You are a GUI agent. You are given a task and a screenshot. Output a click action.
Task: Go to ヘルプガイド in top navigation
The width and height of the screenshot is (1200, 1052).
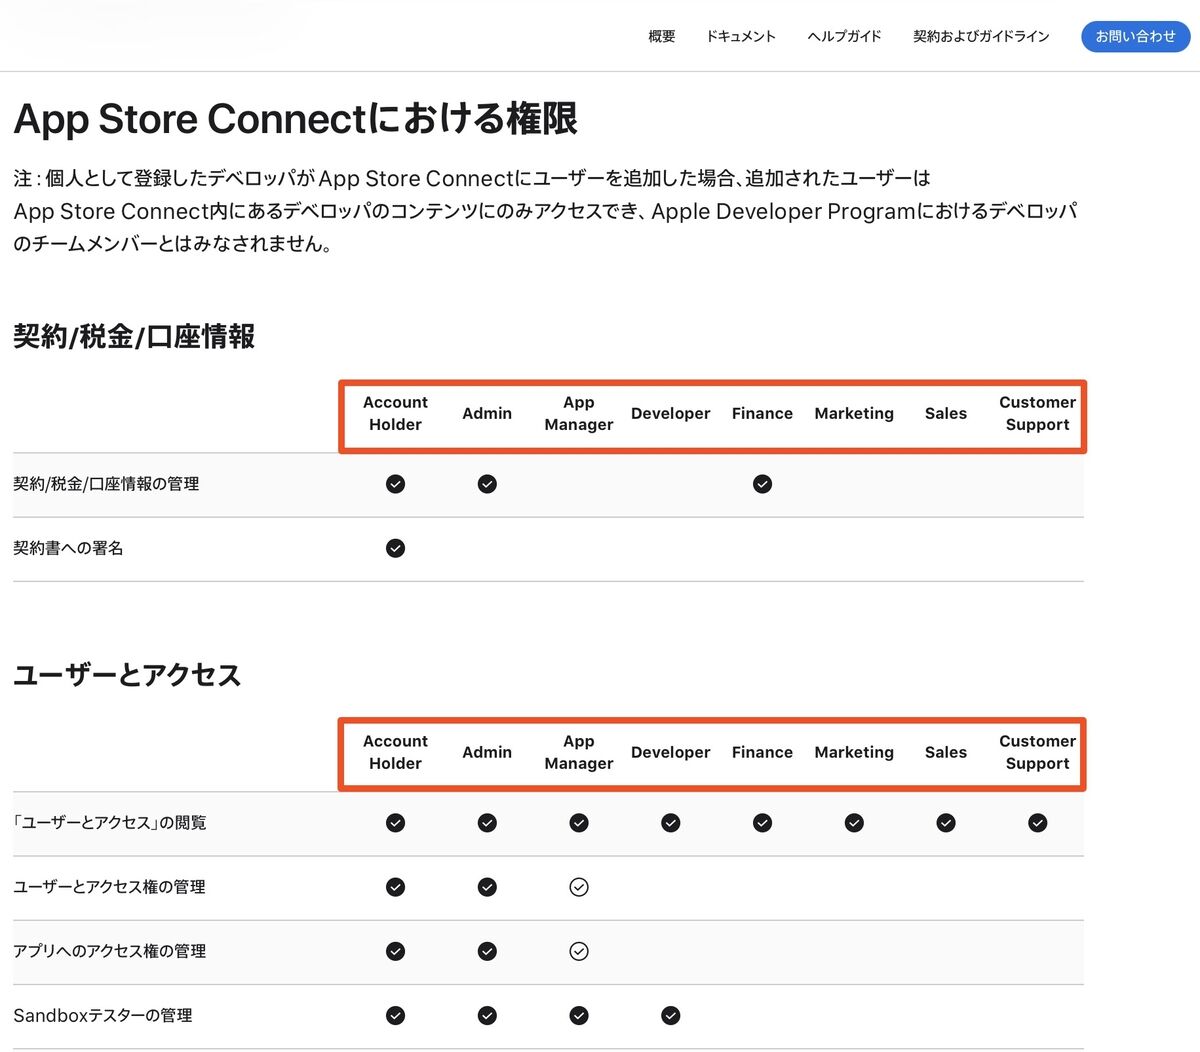click(844, 37)
